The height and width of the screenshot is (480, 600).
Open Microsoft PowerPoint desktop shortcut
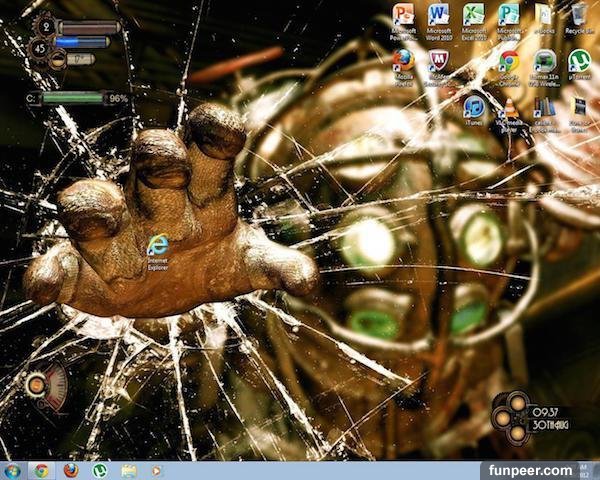[x=404, y=16]
